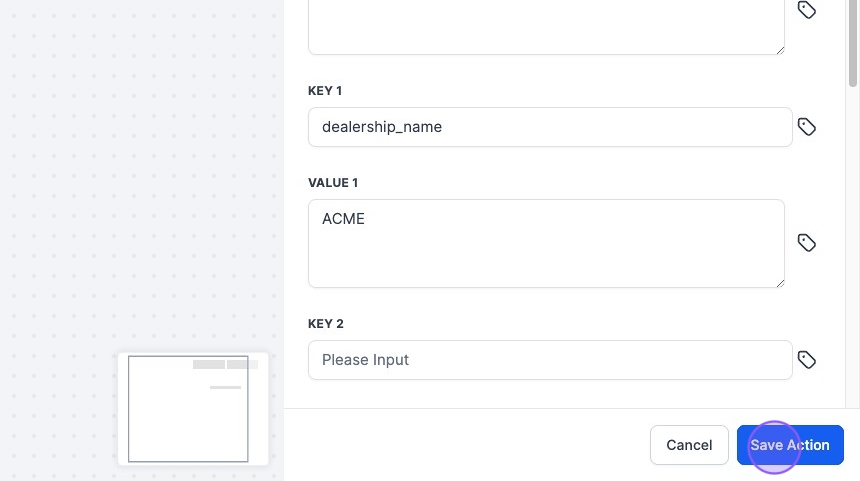Open custom values tag next to KEY 2

pyautogui.click(x=807, y=360)
